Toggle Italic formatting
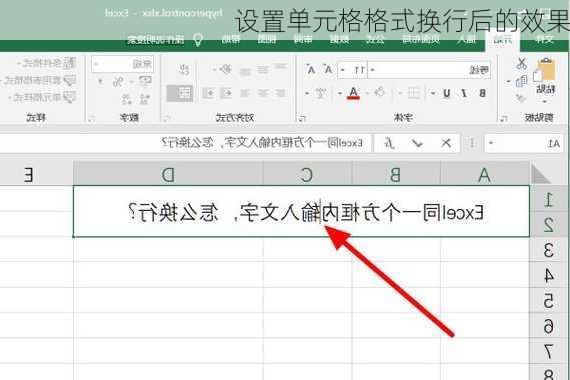Viewport: 570px width, 380px height. [464, 93]
